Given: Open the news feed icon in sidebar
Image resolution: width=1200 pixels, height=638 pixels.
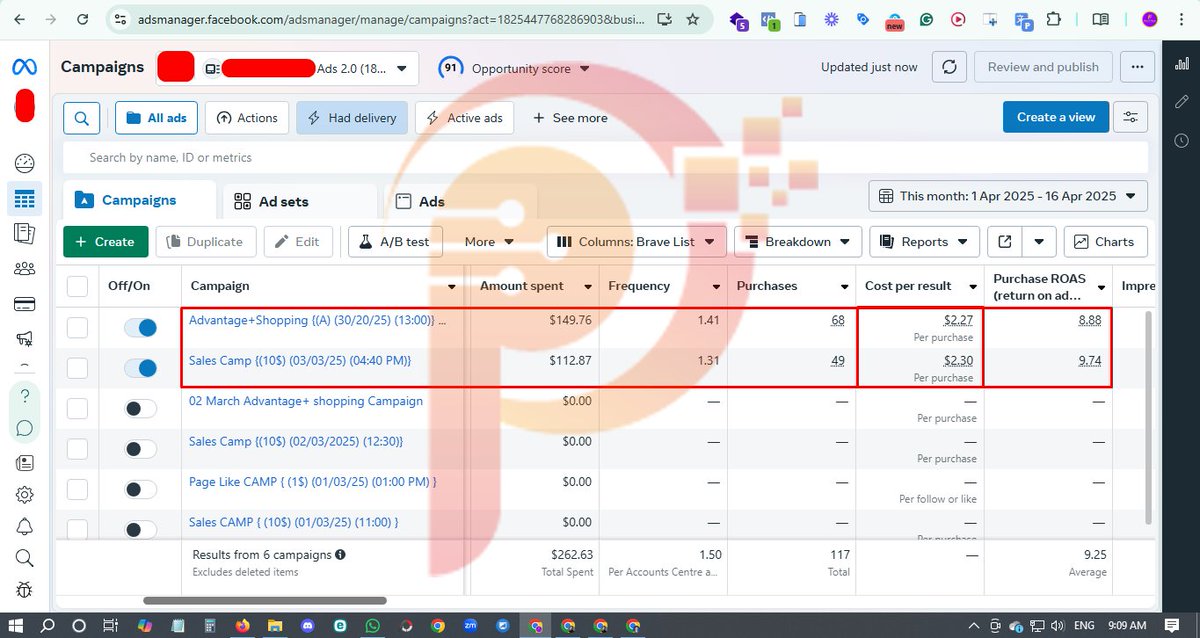Looking at the screenshot, I should (25, 463).
